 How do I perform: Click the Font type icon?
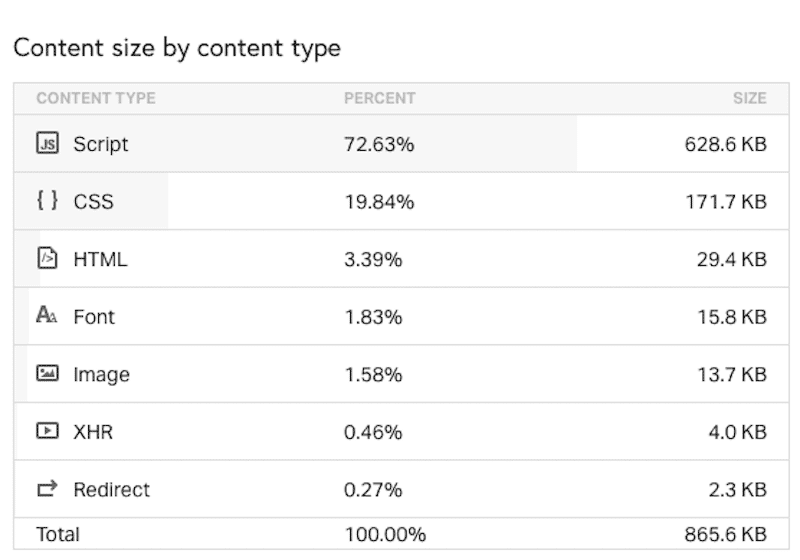[x=47, y=315]
